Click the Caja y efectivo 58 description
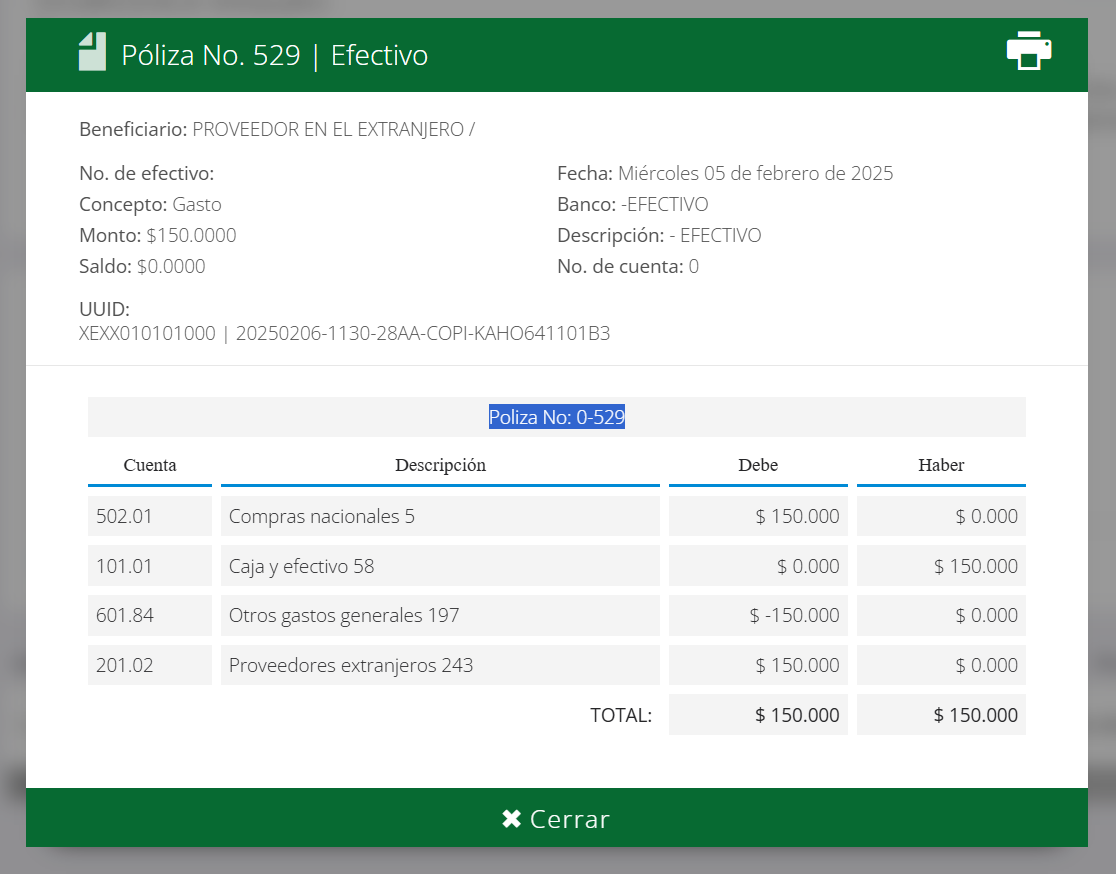This screenshot has width=1116, height=874. [x=440, y=566]
